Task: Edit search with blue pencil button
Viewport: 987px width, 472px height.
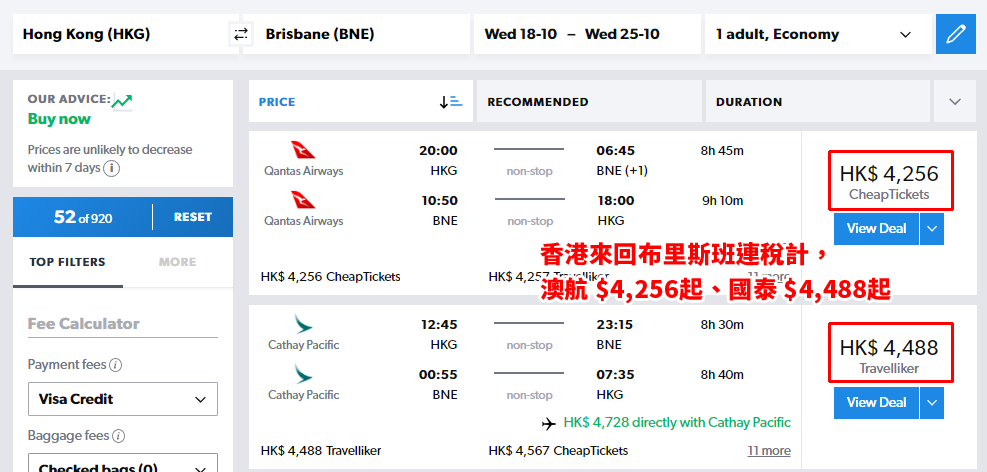Action: (x=956, y=34)
